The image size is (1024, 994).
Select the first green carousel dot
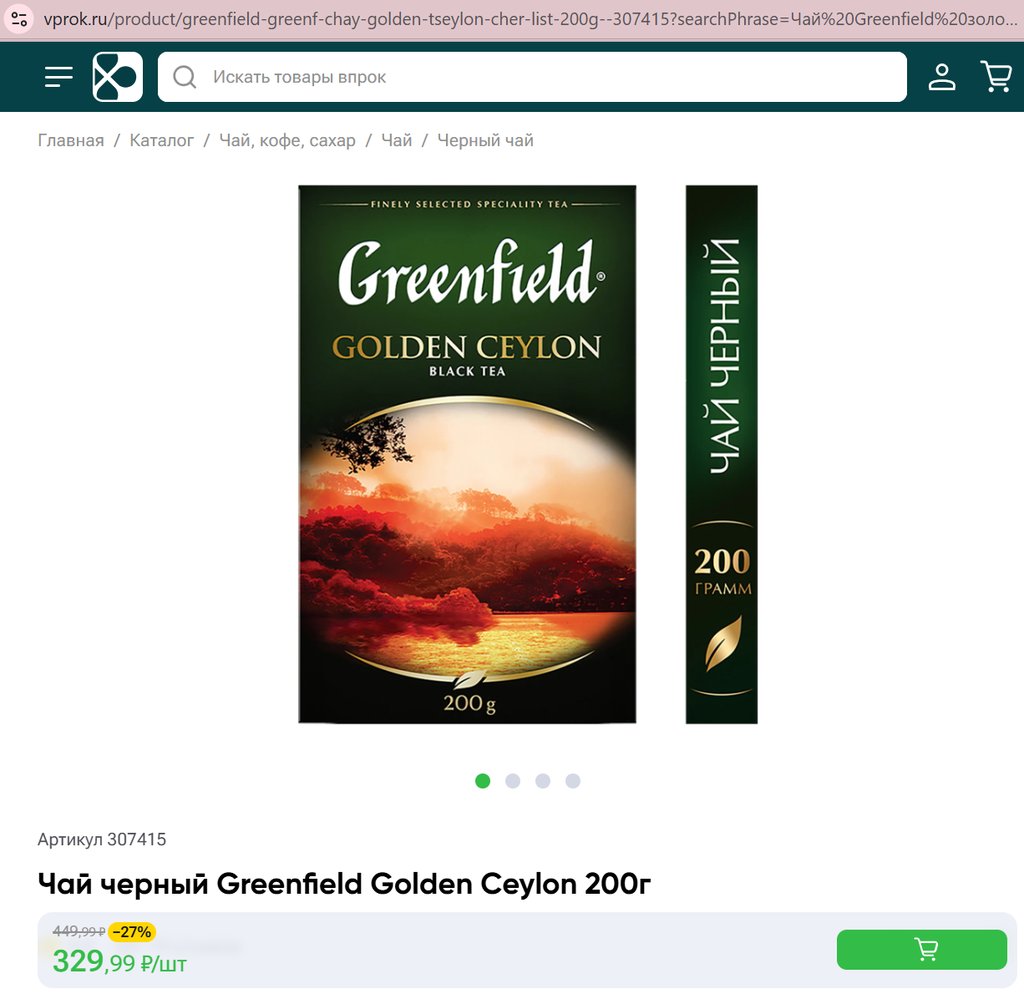(x=483, y=780)
